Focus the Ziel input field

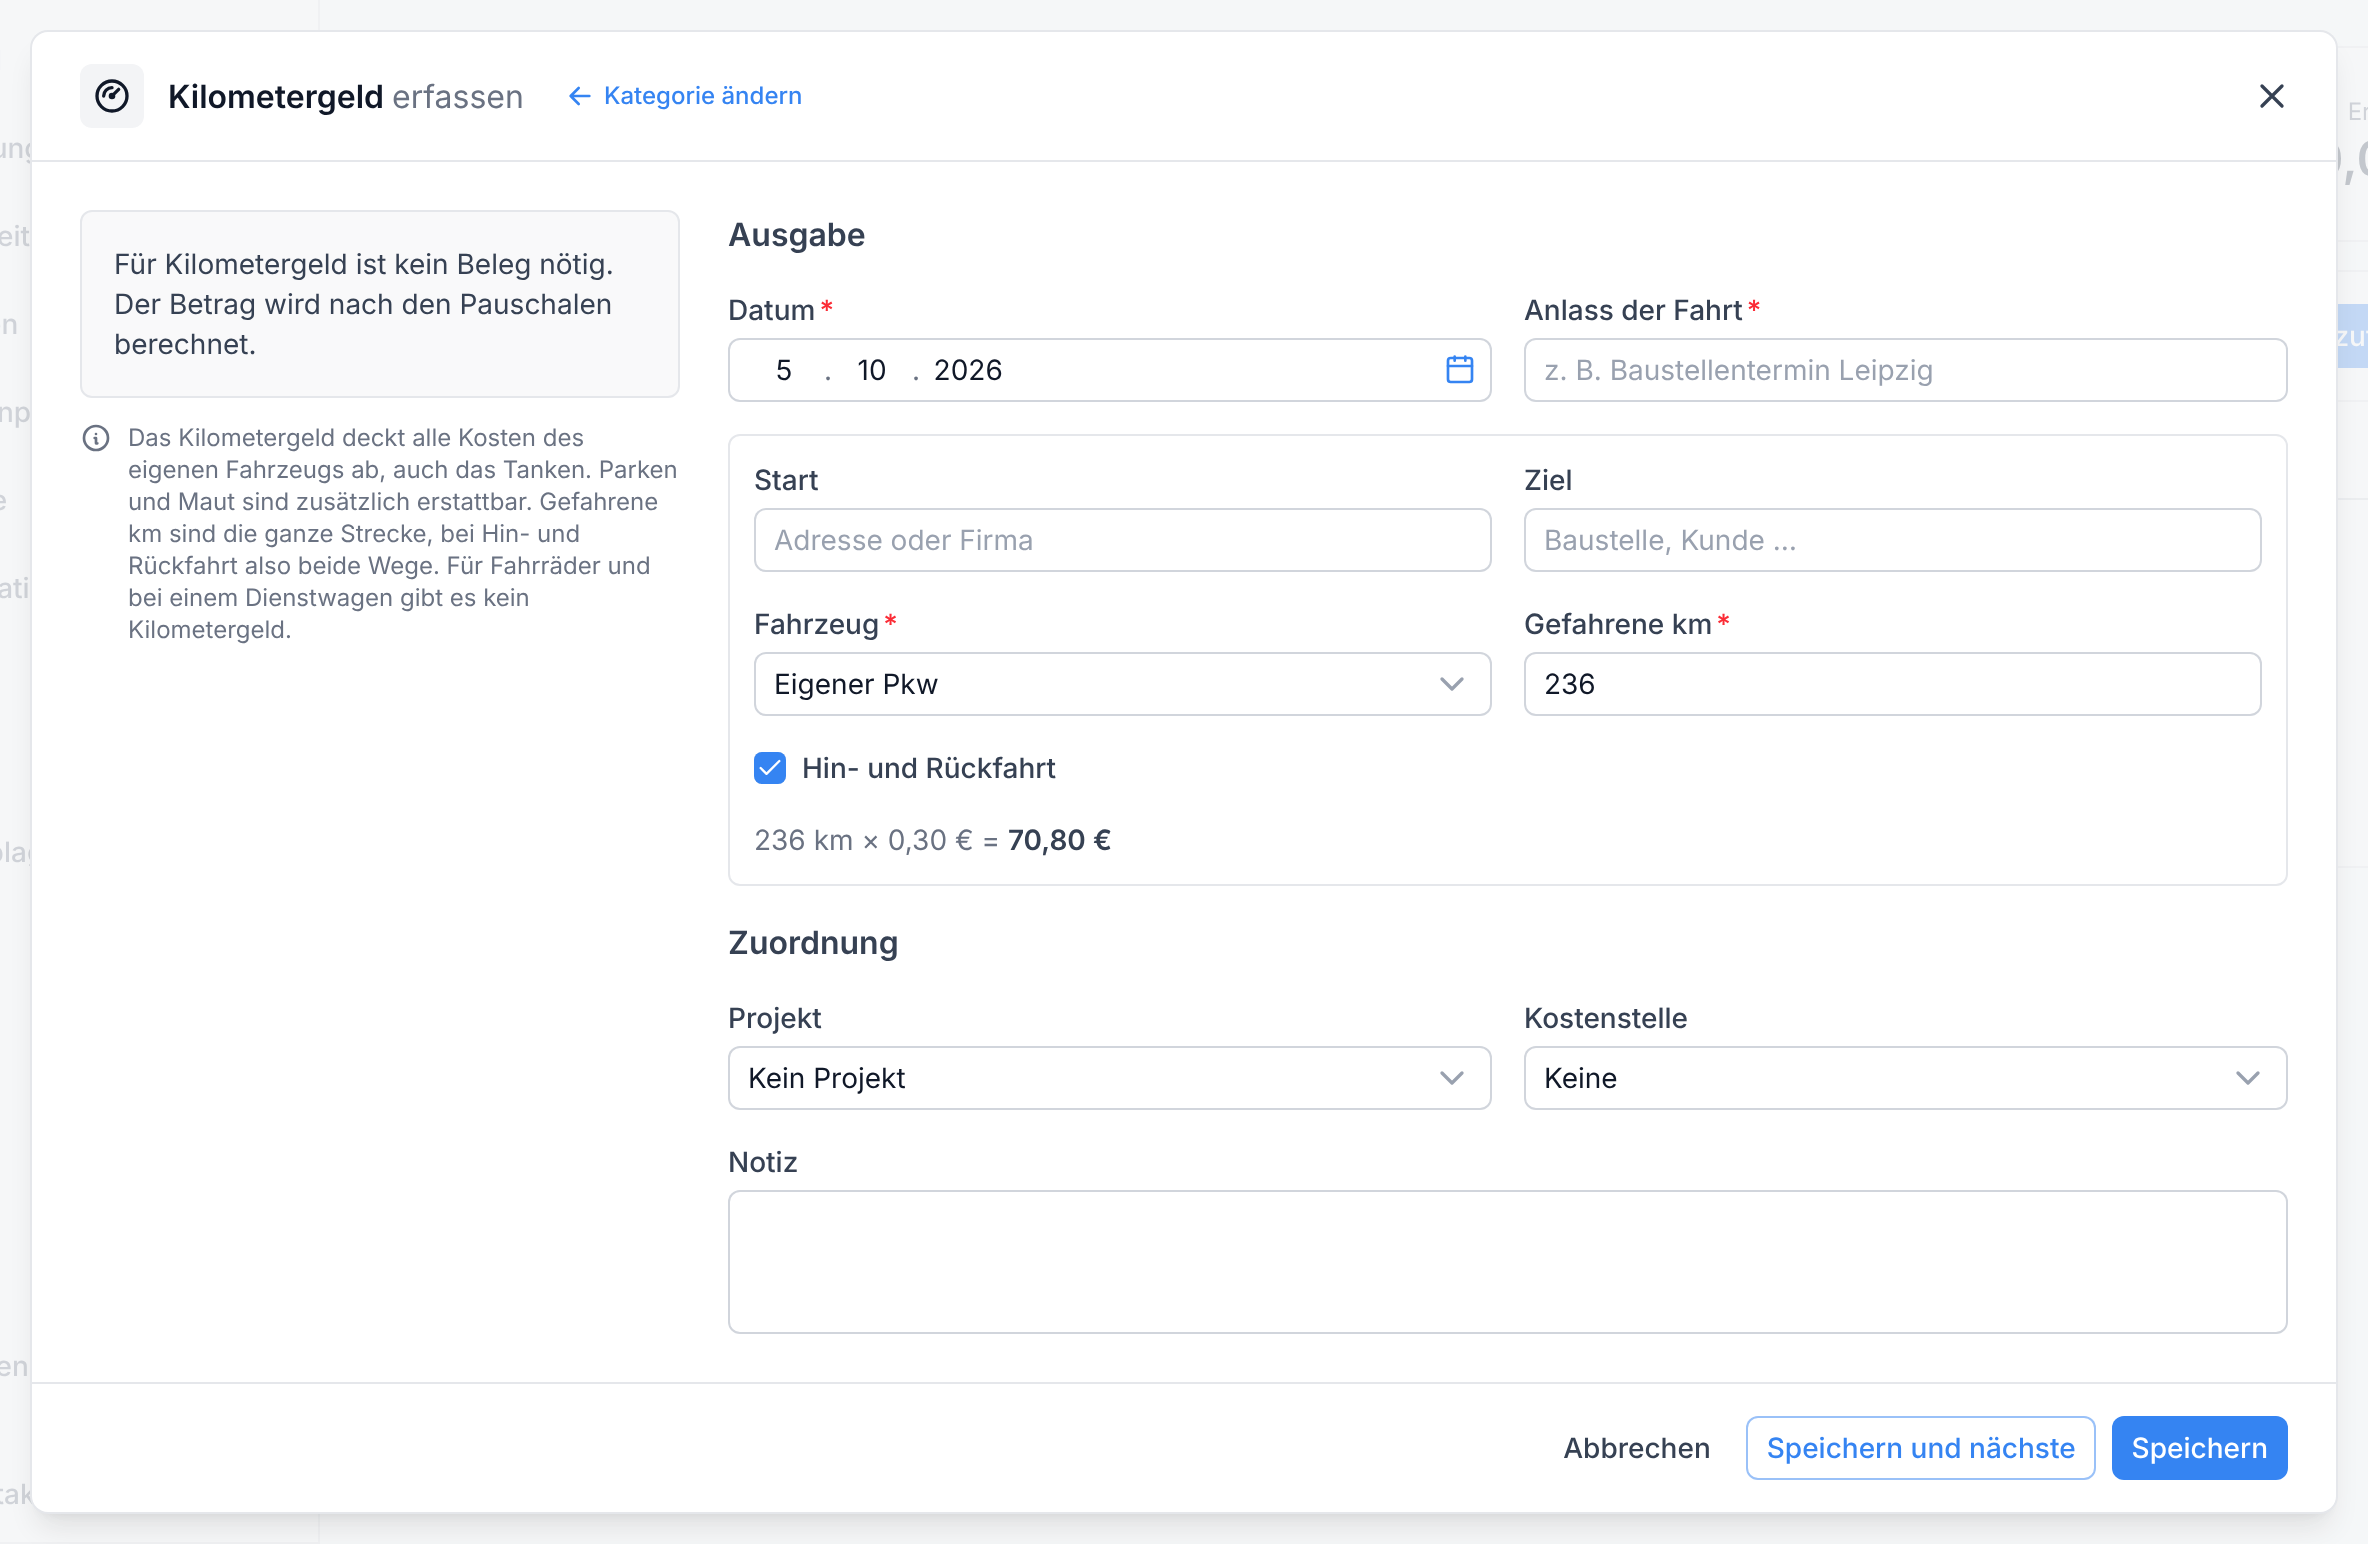(1892, 540)
